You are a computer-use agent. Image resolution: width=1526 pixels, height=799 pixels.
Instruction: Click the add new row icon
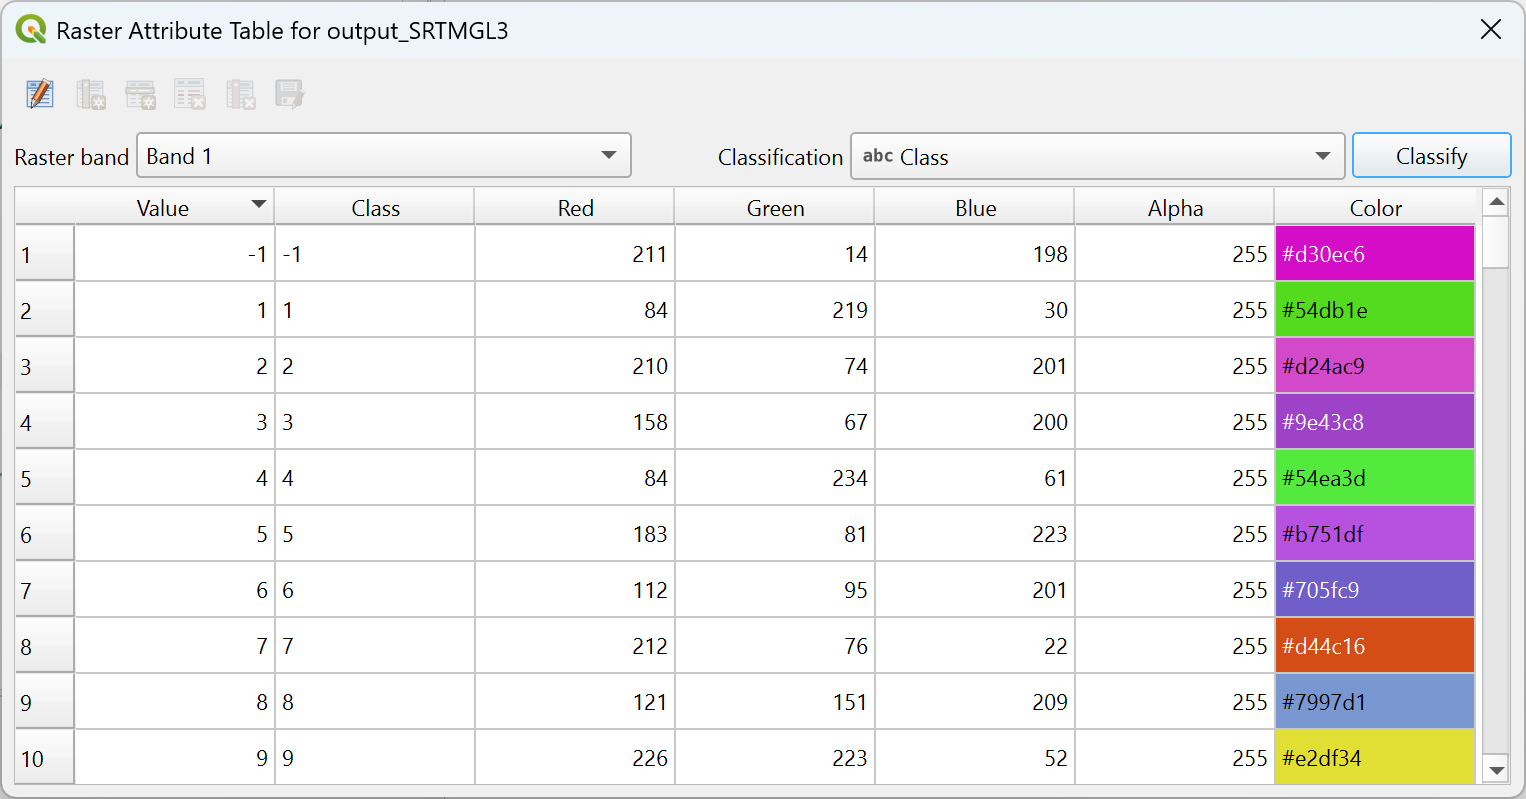[140, 94]
